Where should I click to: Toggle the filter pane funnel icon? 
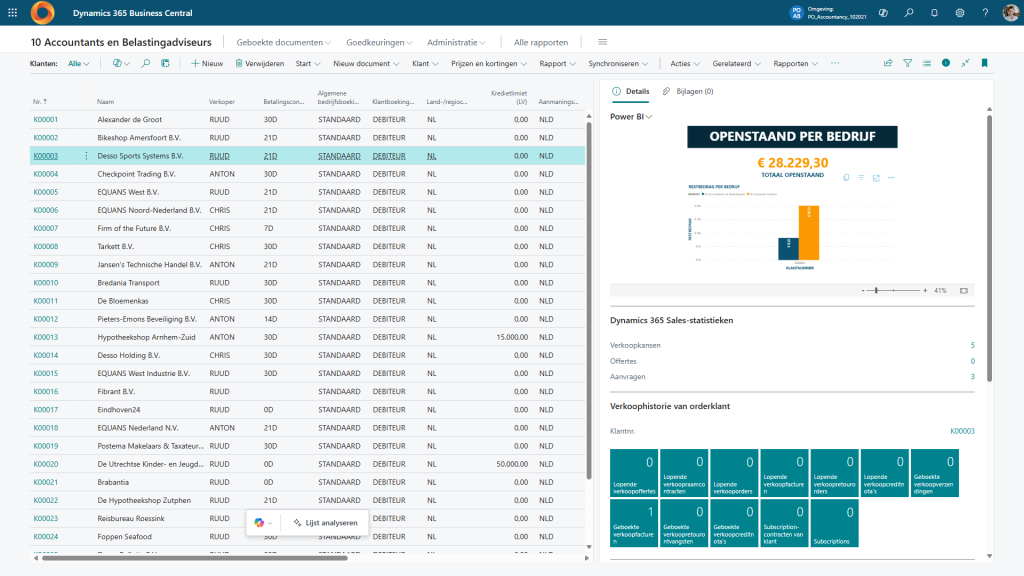[x=907, y=63]
